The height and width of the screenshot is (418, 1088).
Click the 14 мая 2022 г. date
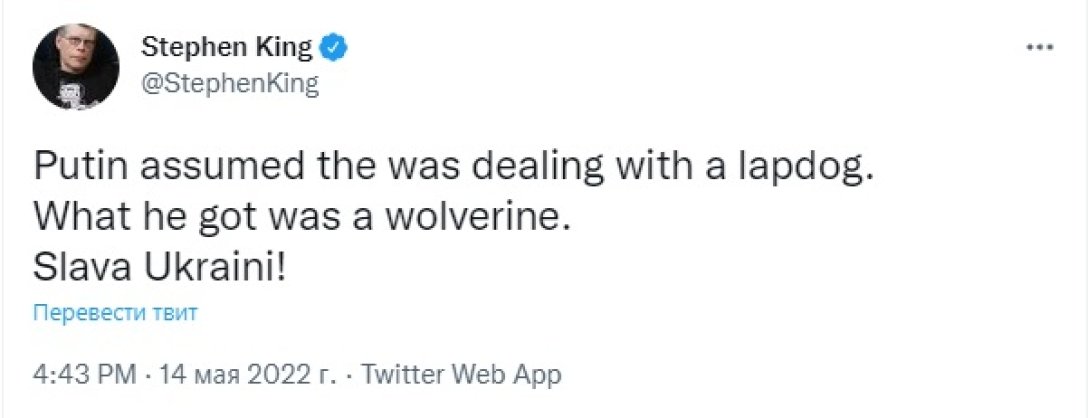click(248, 375)
